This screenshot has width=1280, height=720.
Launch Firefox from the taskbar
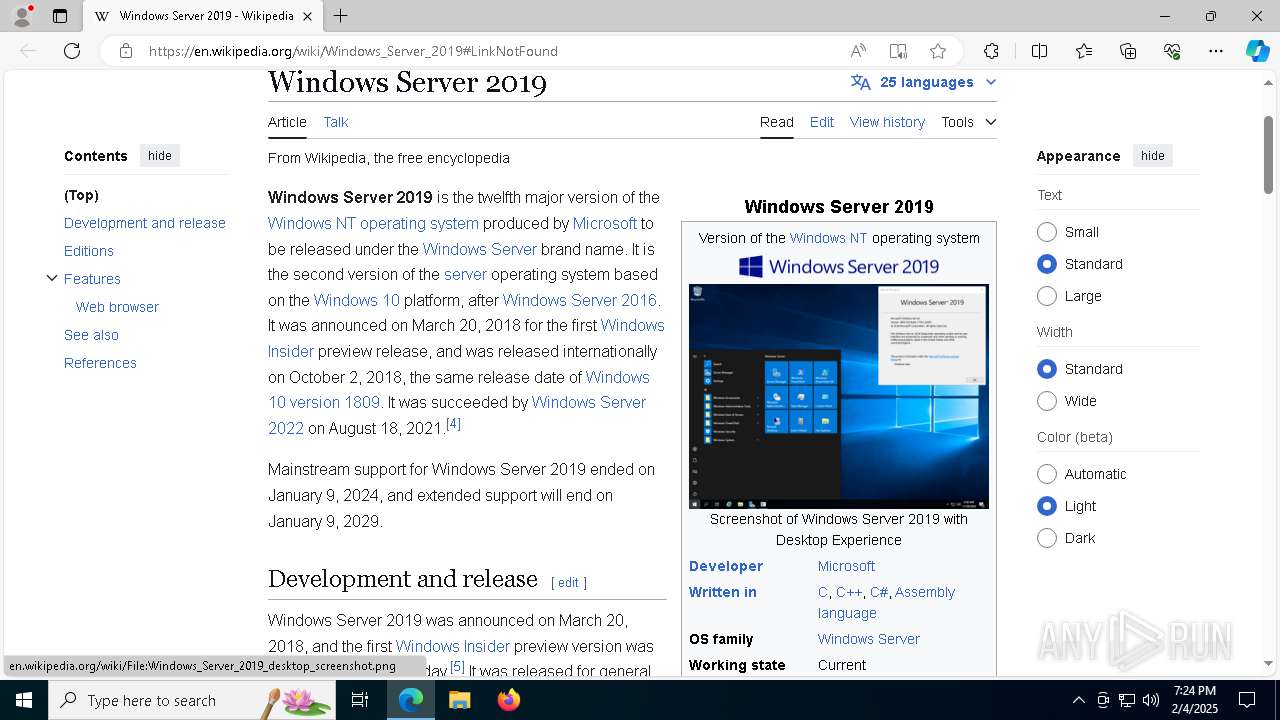tap(508, 700)
